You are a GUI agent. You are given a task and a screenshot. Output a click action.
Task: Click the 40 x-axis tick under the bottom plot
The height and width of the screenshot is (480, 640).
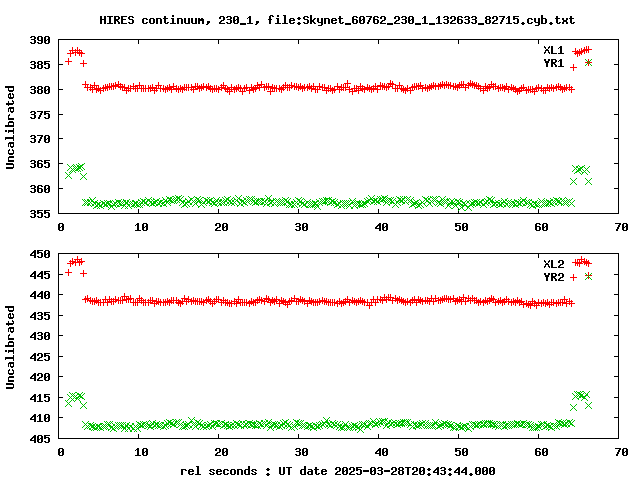point(381,452)
